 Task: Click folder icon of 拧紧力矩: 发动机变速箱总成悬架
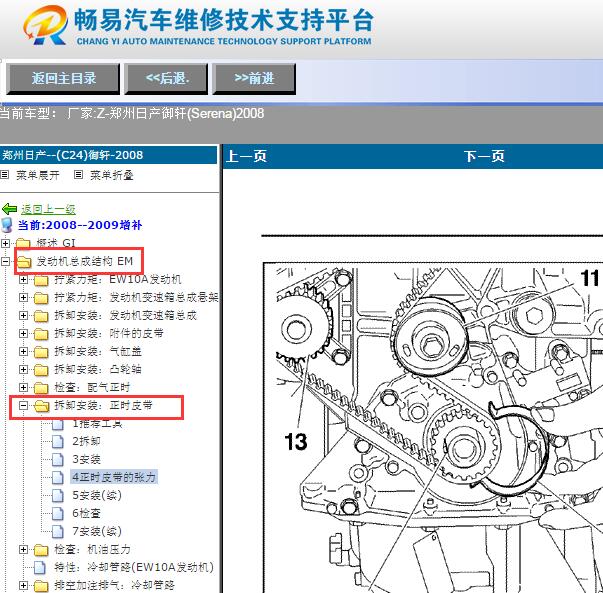coord(41,298)
